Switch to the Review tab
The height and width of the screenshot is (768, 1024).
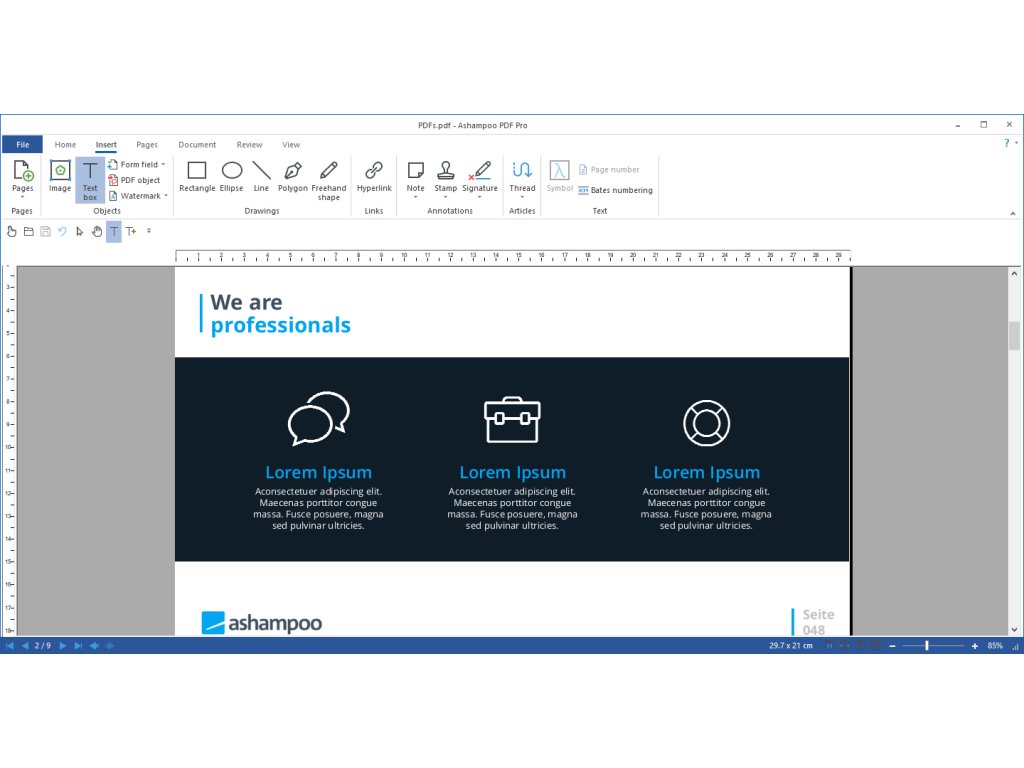coord(249,145)
